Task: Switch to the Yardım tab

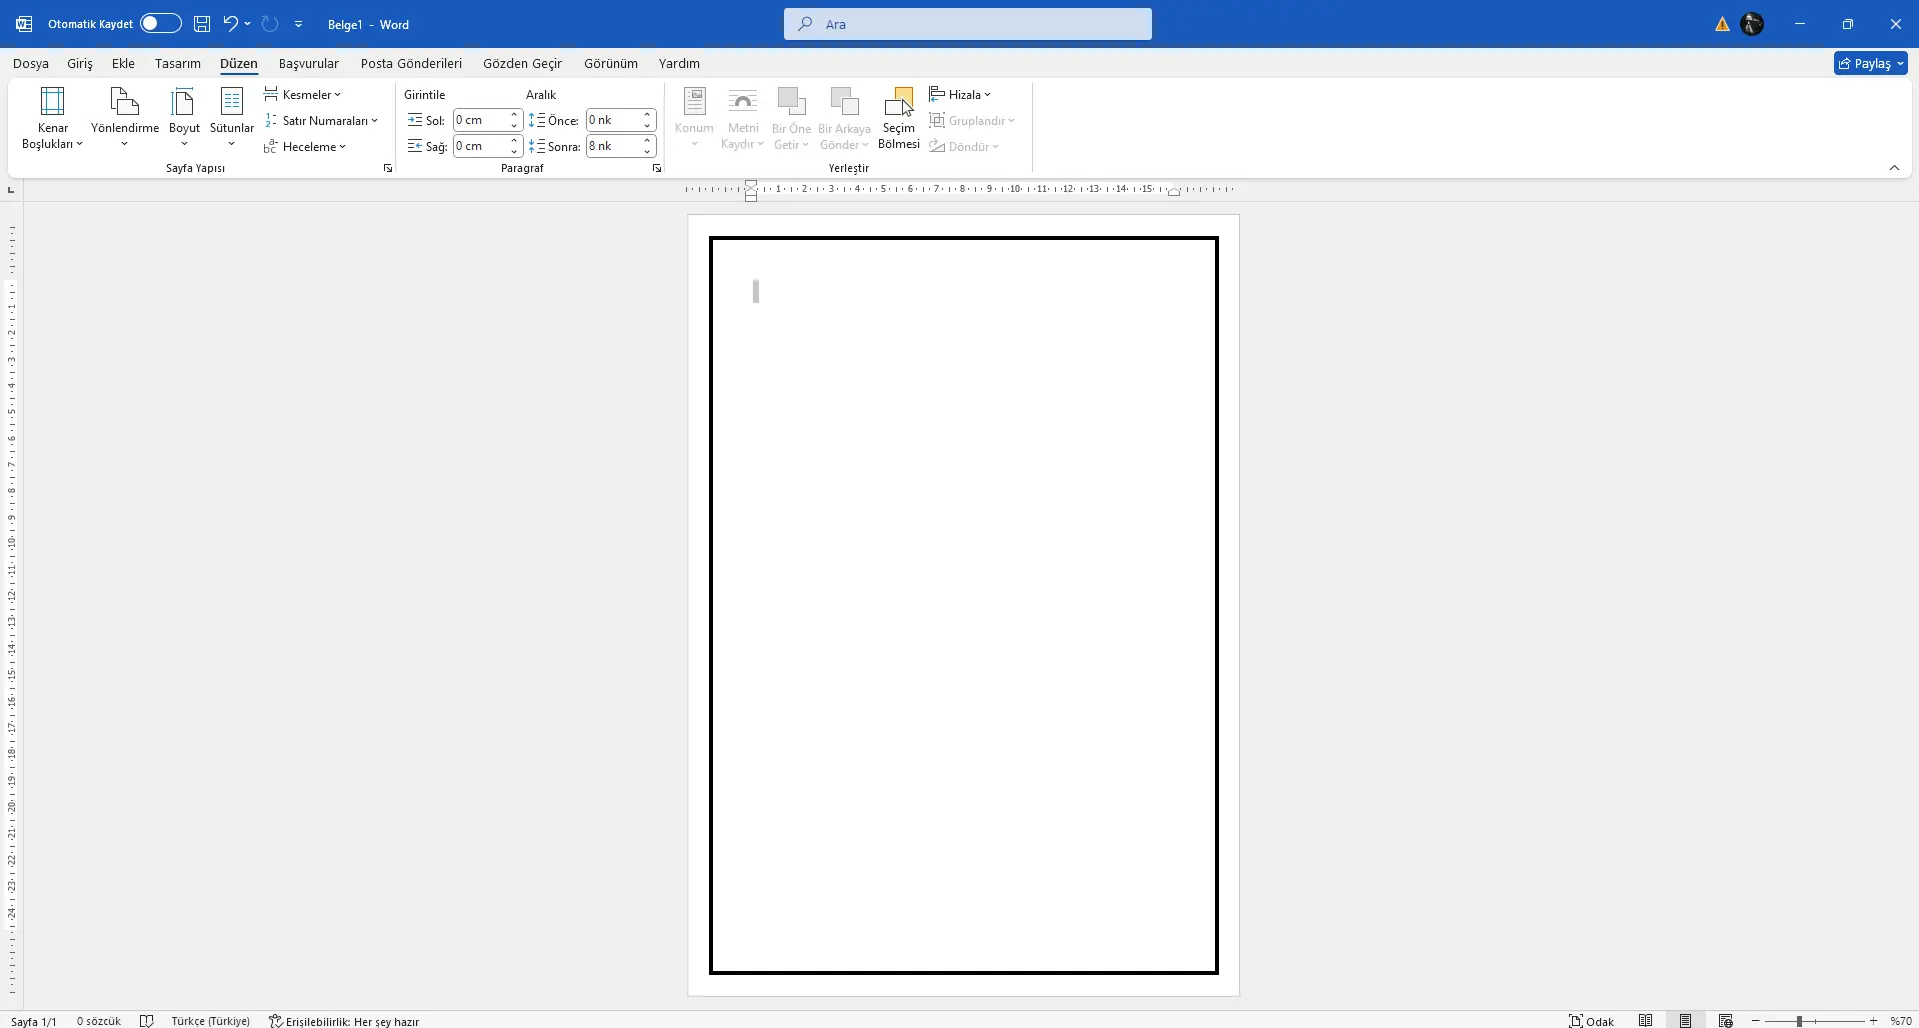Action: click(679, 63)
